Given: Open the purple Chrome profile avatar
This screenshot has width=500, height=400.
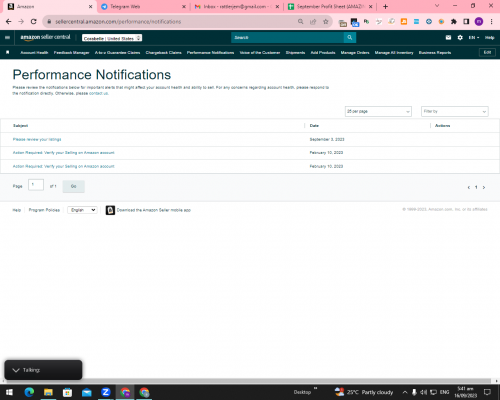Looking at the screenshot, I should 479,22.
